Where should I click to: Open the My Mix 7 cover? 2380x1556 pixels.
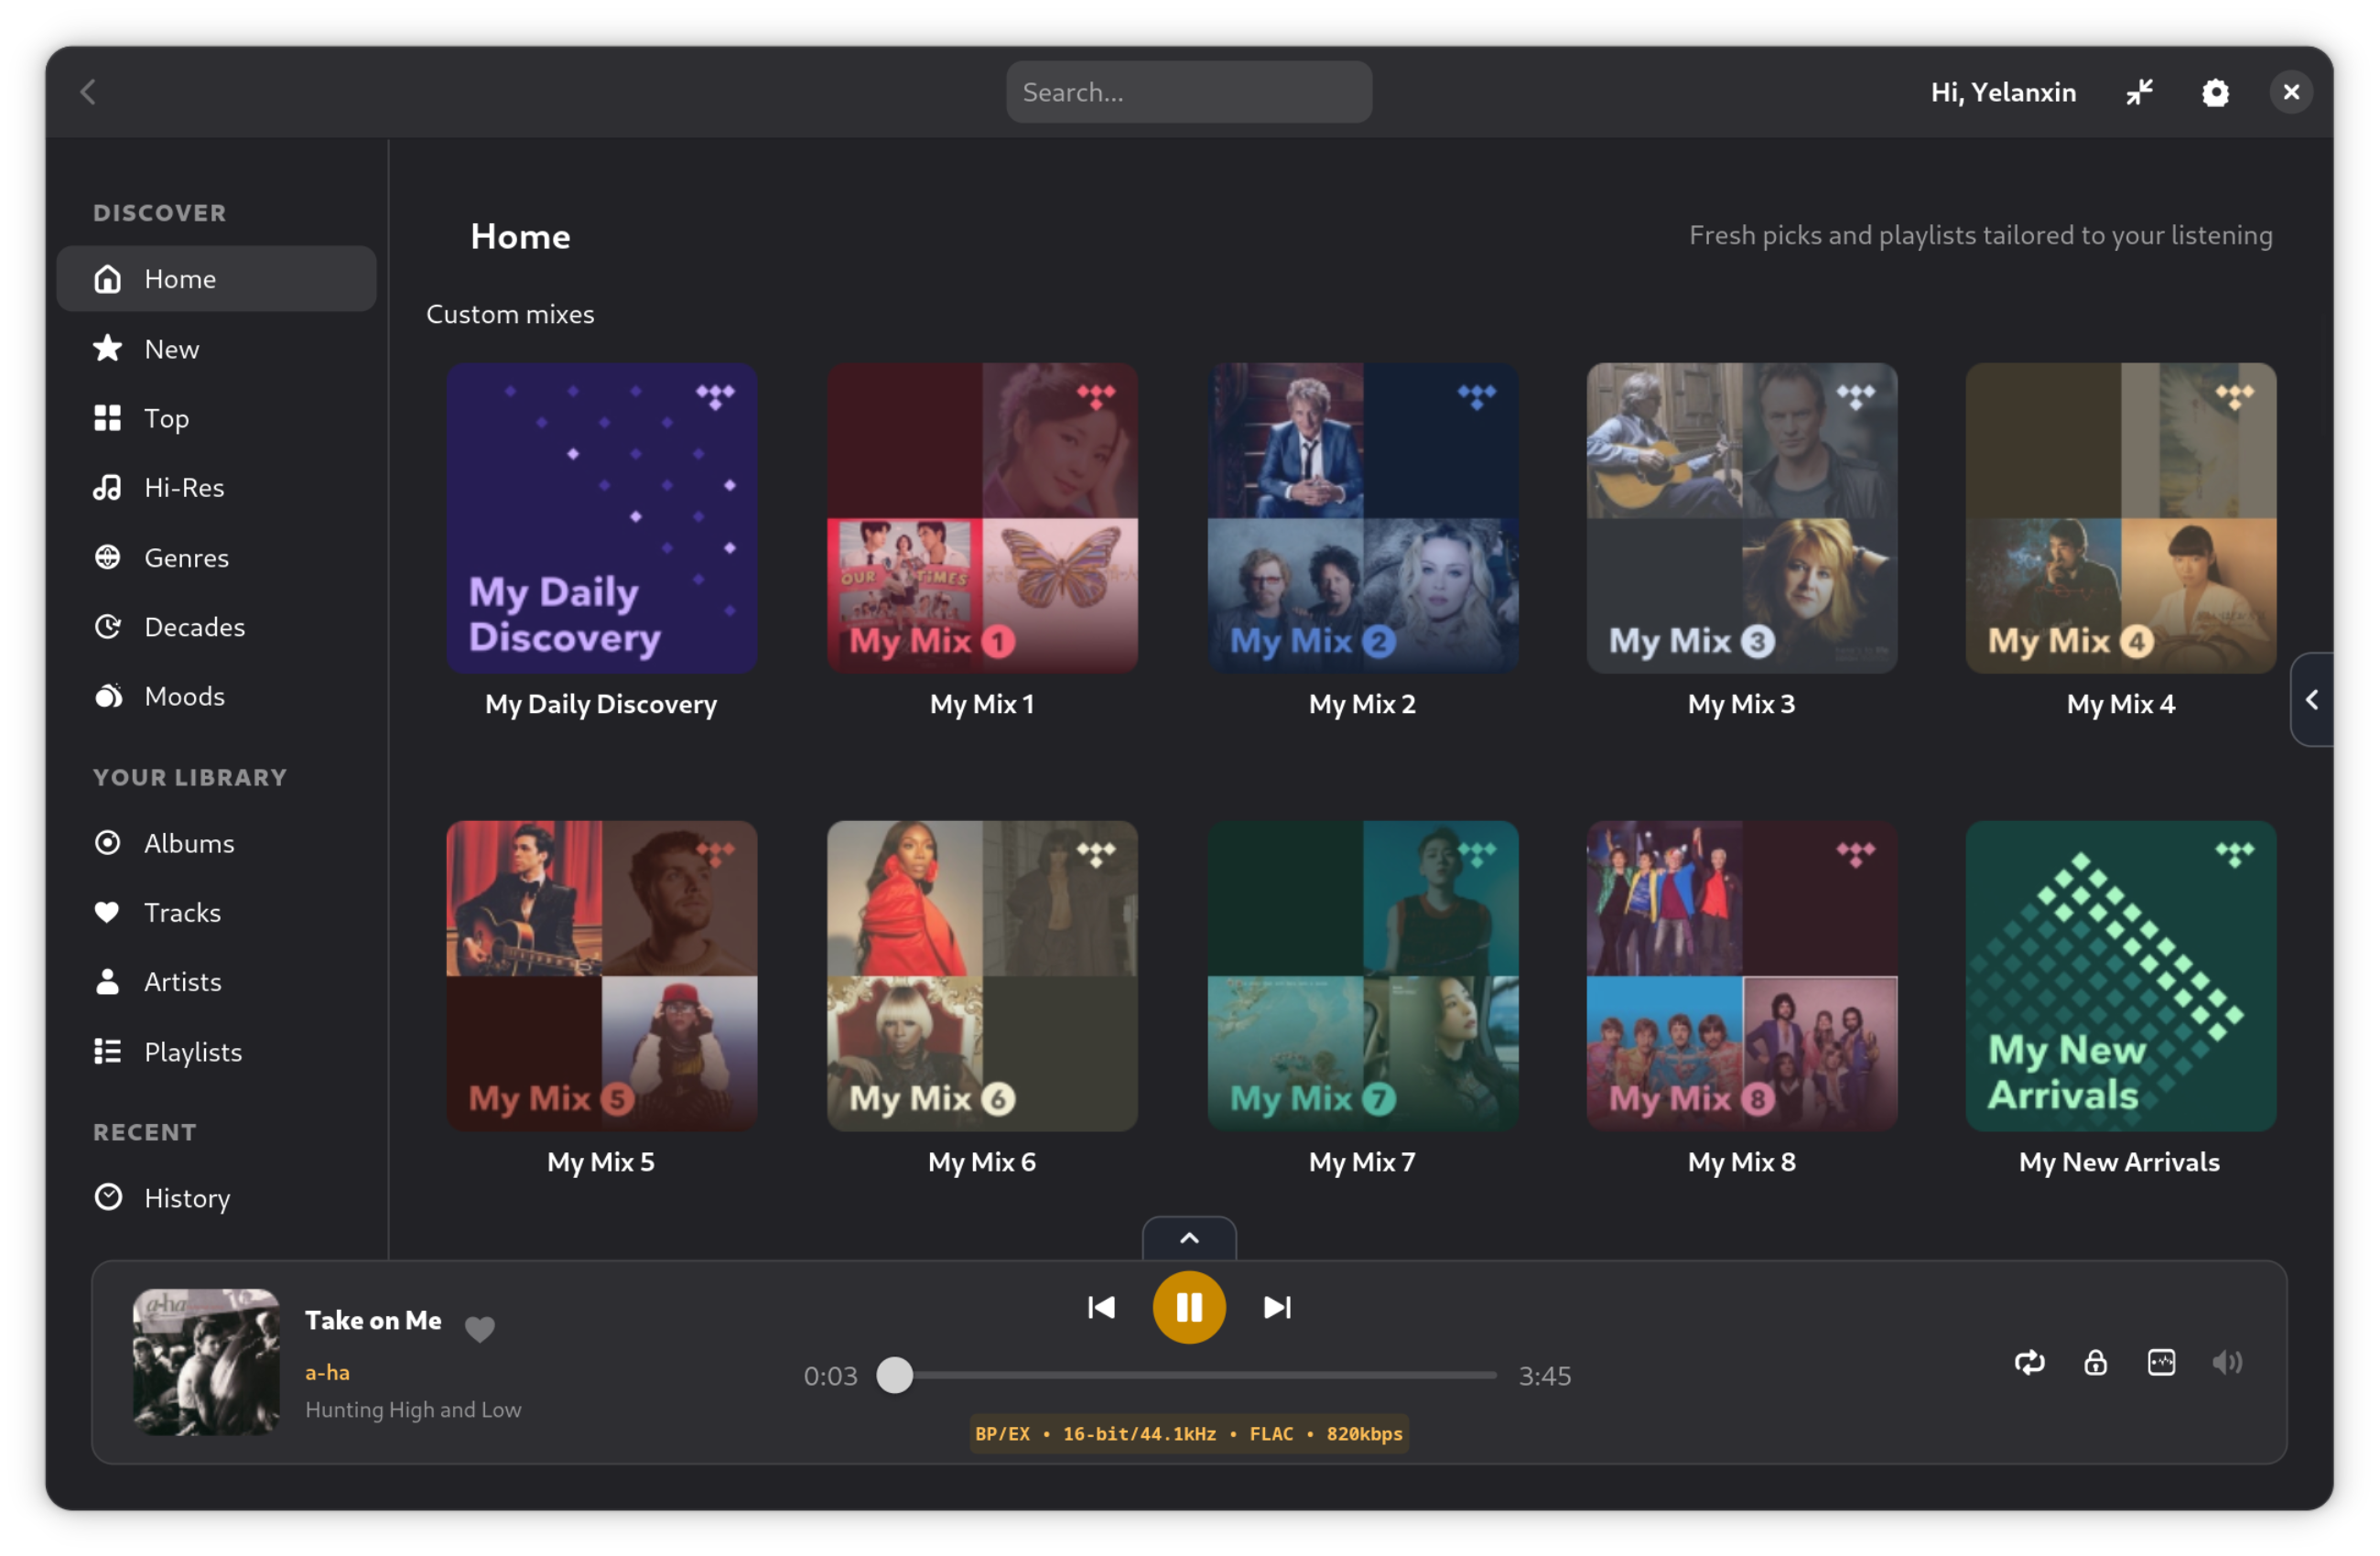point(1363,976)
